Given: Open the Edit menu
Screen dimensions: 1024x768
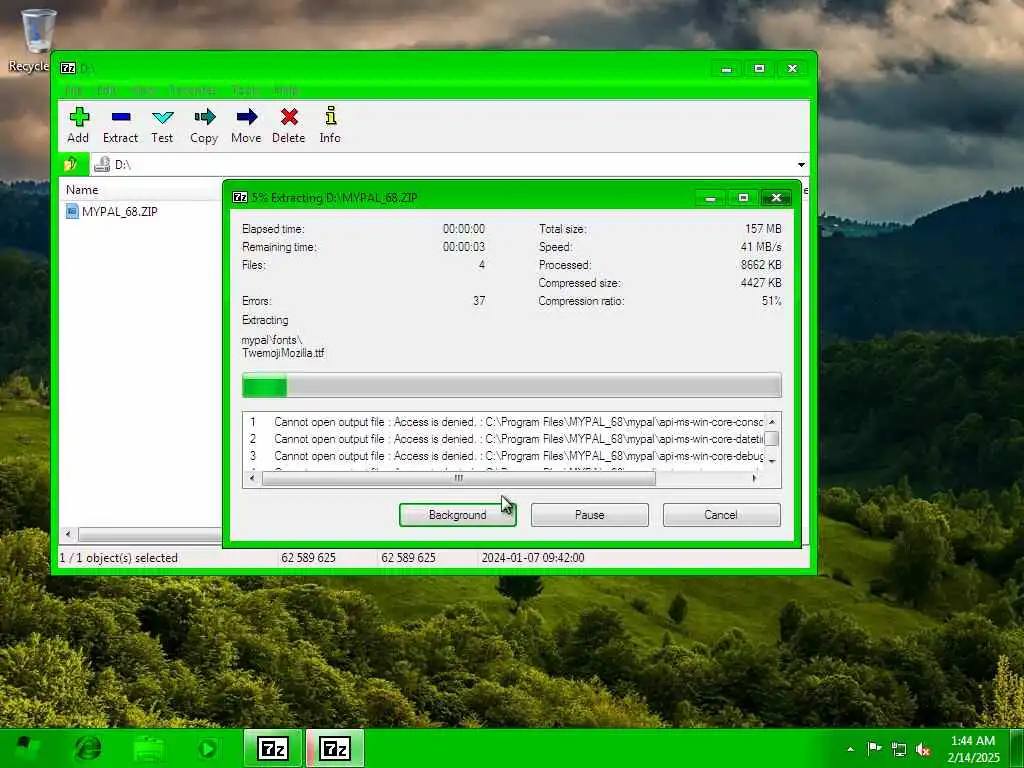Looking at the screenshot, I should click(106, 90).
